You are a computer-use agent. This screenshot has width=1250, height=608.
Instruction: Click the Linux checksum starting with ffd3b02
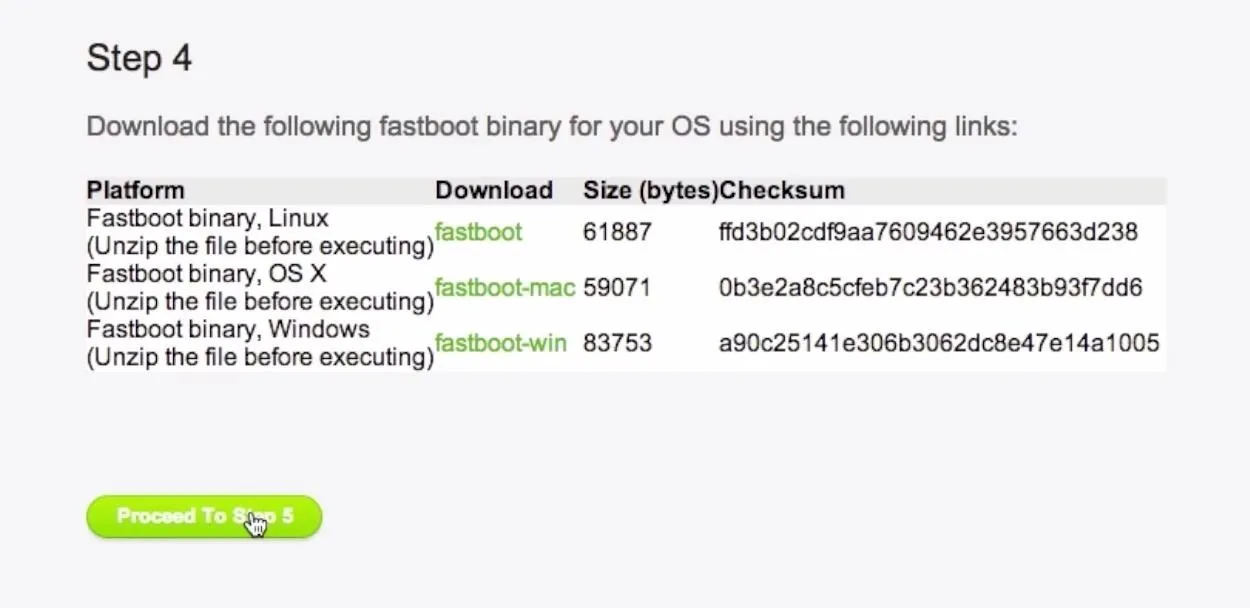coord(928,232)
